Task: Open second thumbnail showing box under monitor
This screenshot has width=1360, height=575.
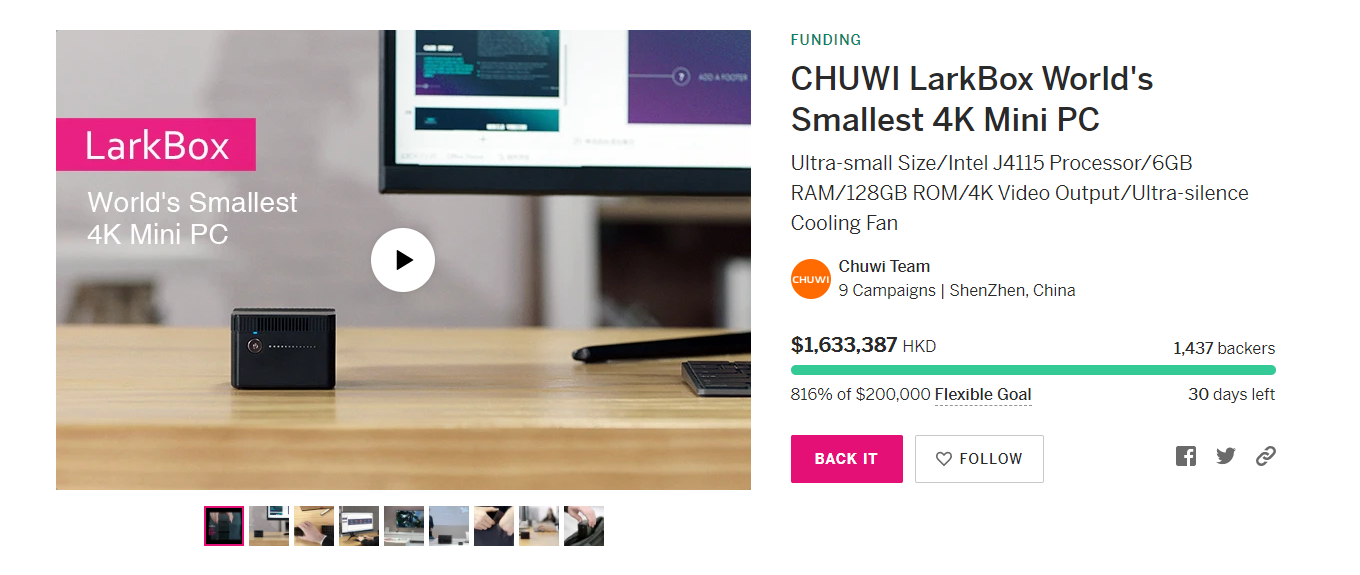Action: click(x=269, y=526)
